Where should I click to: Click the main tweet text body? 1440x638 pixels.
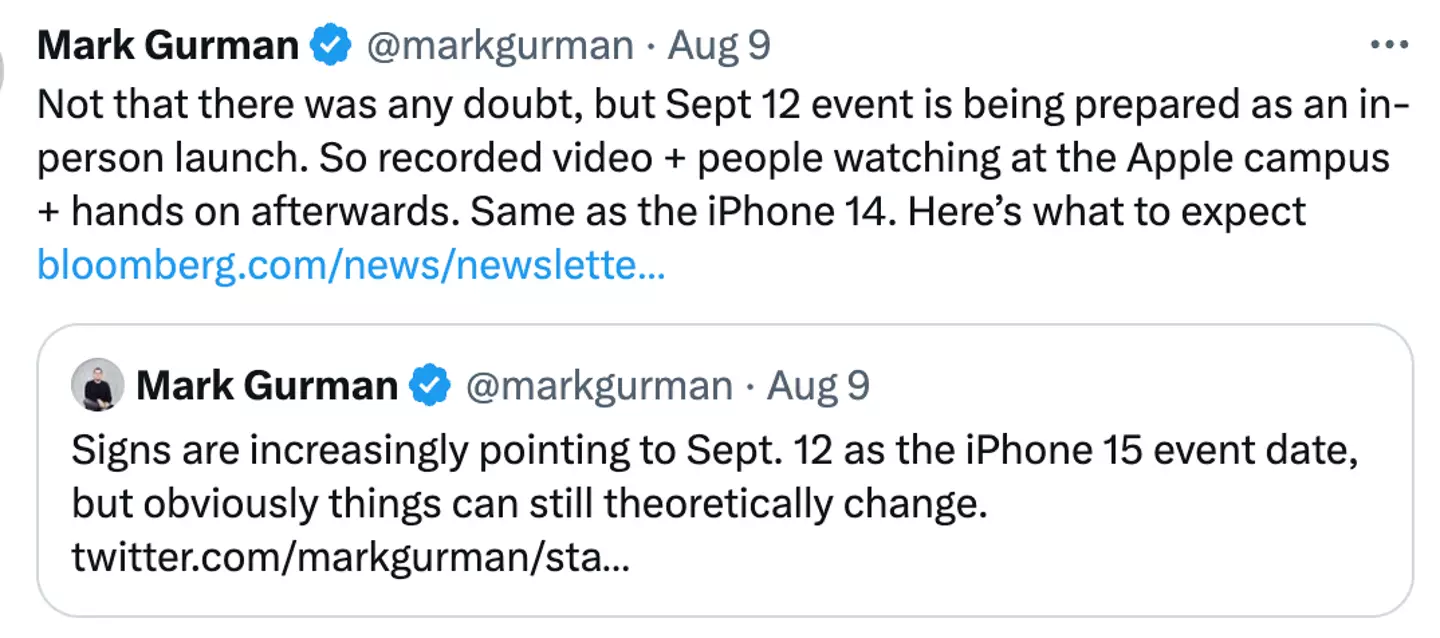pos(700,155)
